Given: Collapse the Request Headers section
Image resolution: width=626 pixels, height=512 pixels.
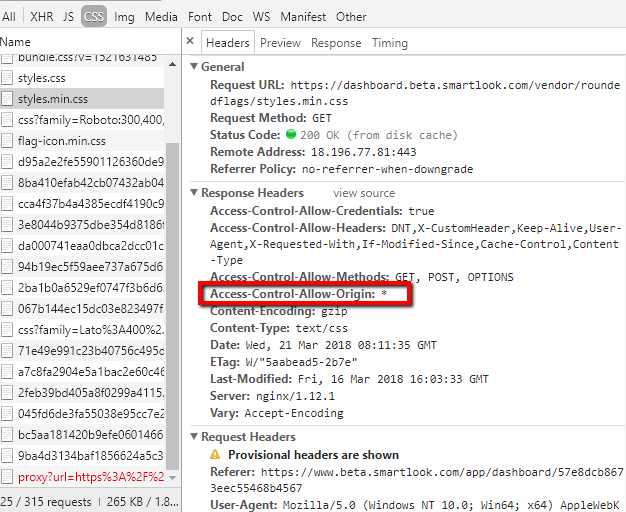Looking at the screenshot, I should tap(194, 437).
